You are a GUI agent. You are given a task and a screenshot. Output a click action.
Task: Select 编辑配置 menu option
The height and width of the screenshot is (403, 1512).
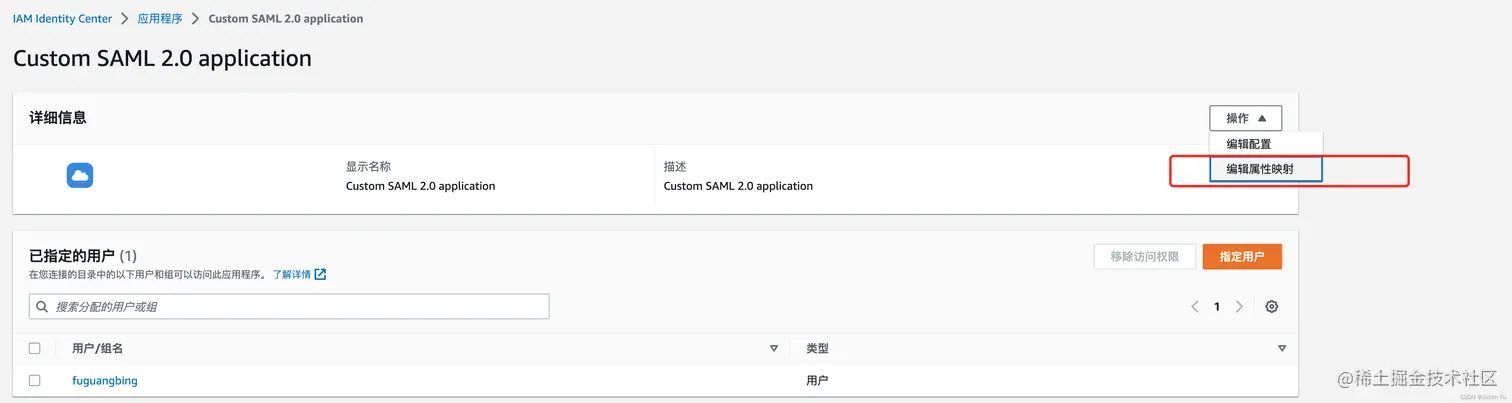pos(1266,144)
